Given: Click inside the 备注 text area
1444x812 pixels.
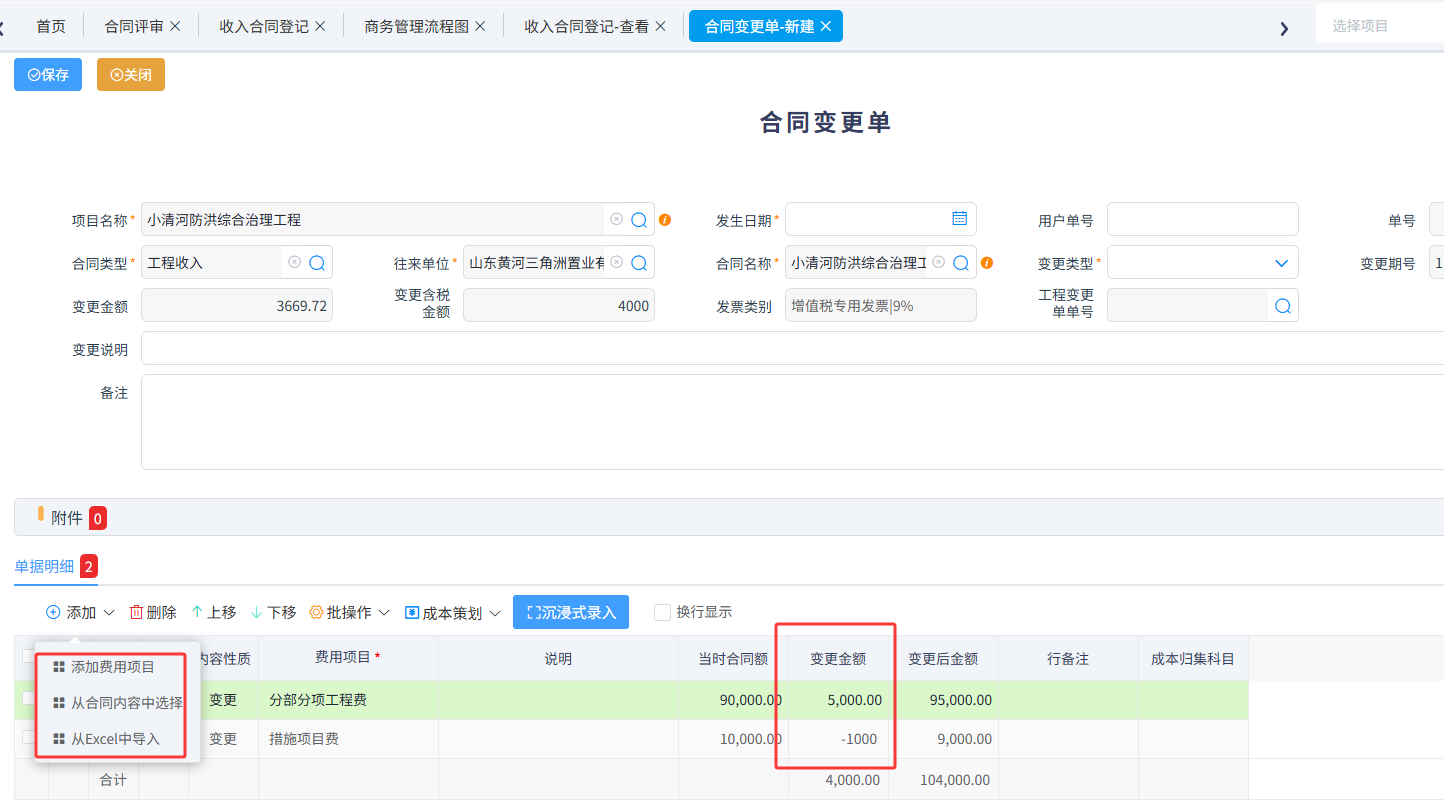Looking at the screenshot, I should pyautogui.click(x=792, y=422).
